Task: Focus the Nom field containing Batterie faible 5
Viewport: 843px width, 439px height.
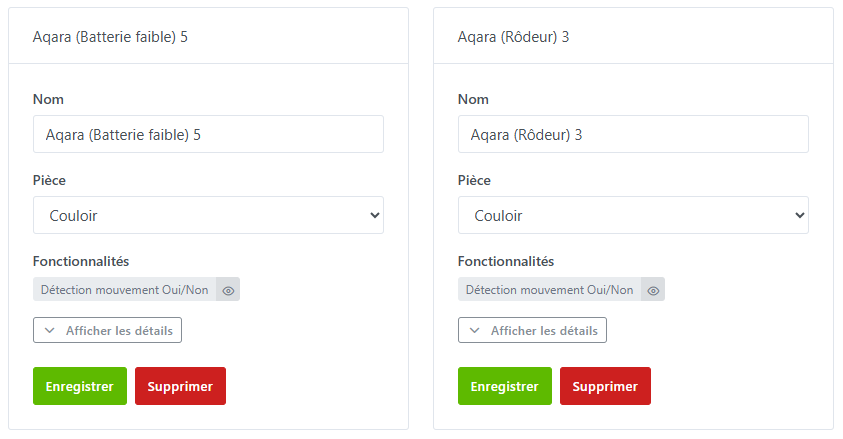Action: 208,134
